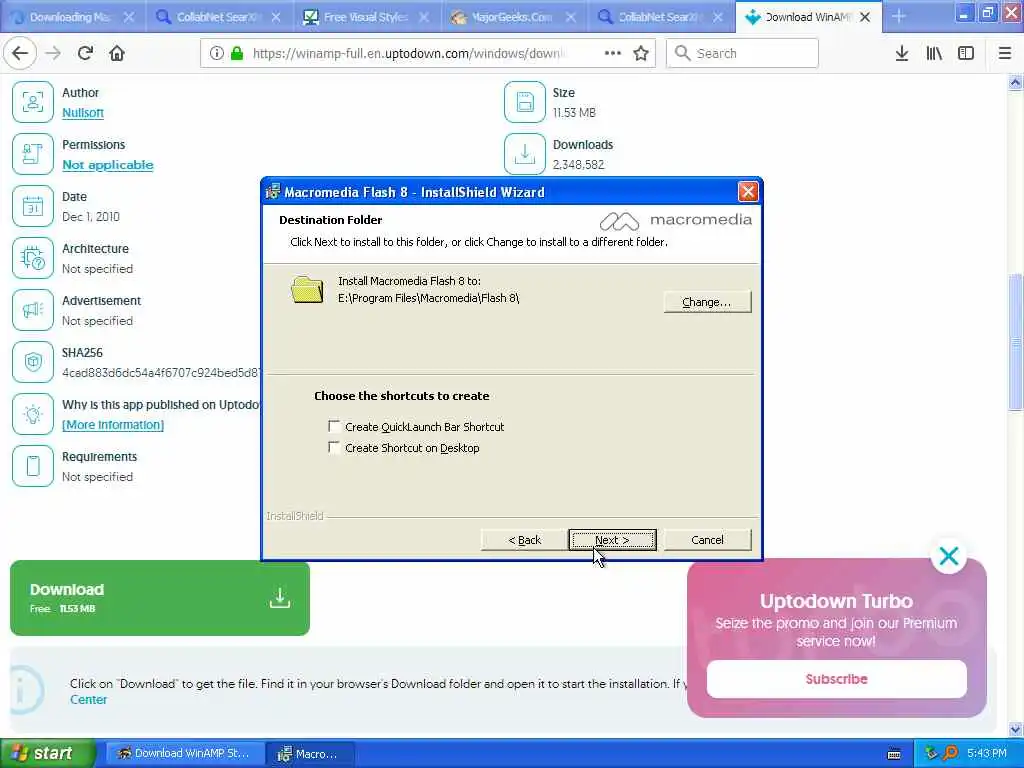Click the SHA256 shield icon
The image size is (1024, 768).
coord(33,362)
